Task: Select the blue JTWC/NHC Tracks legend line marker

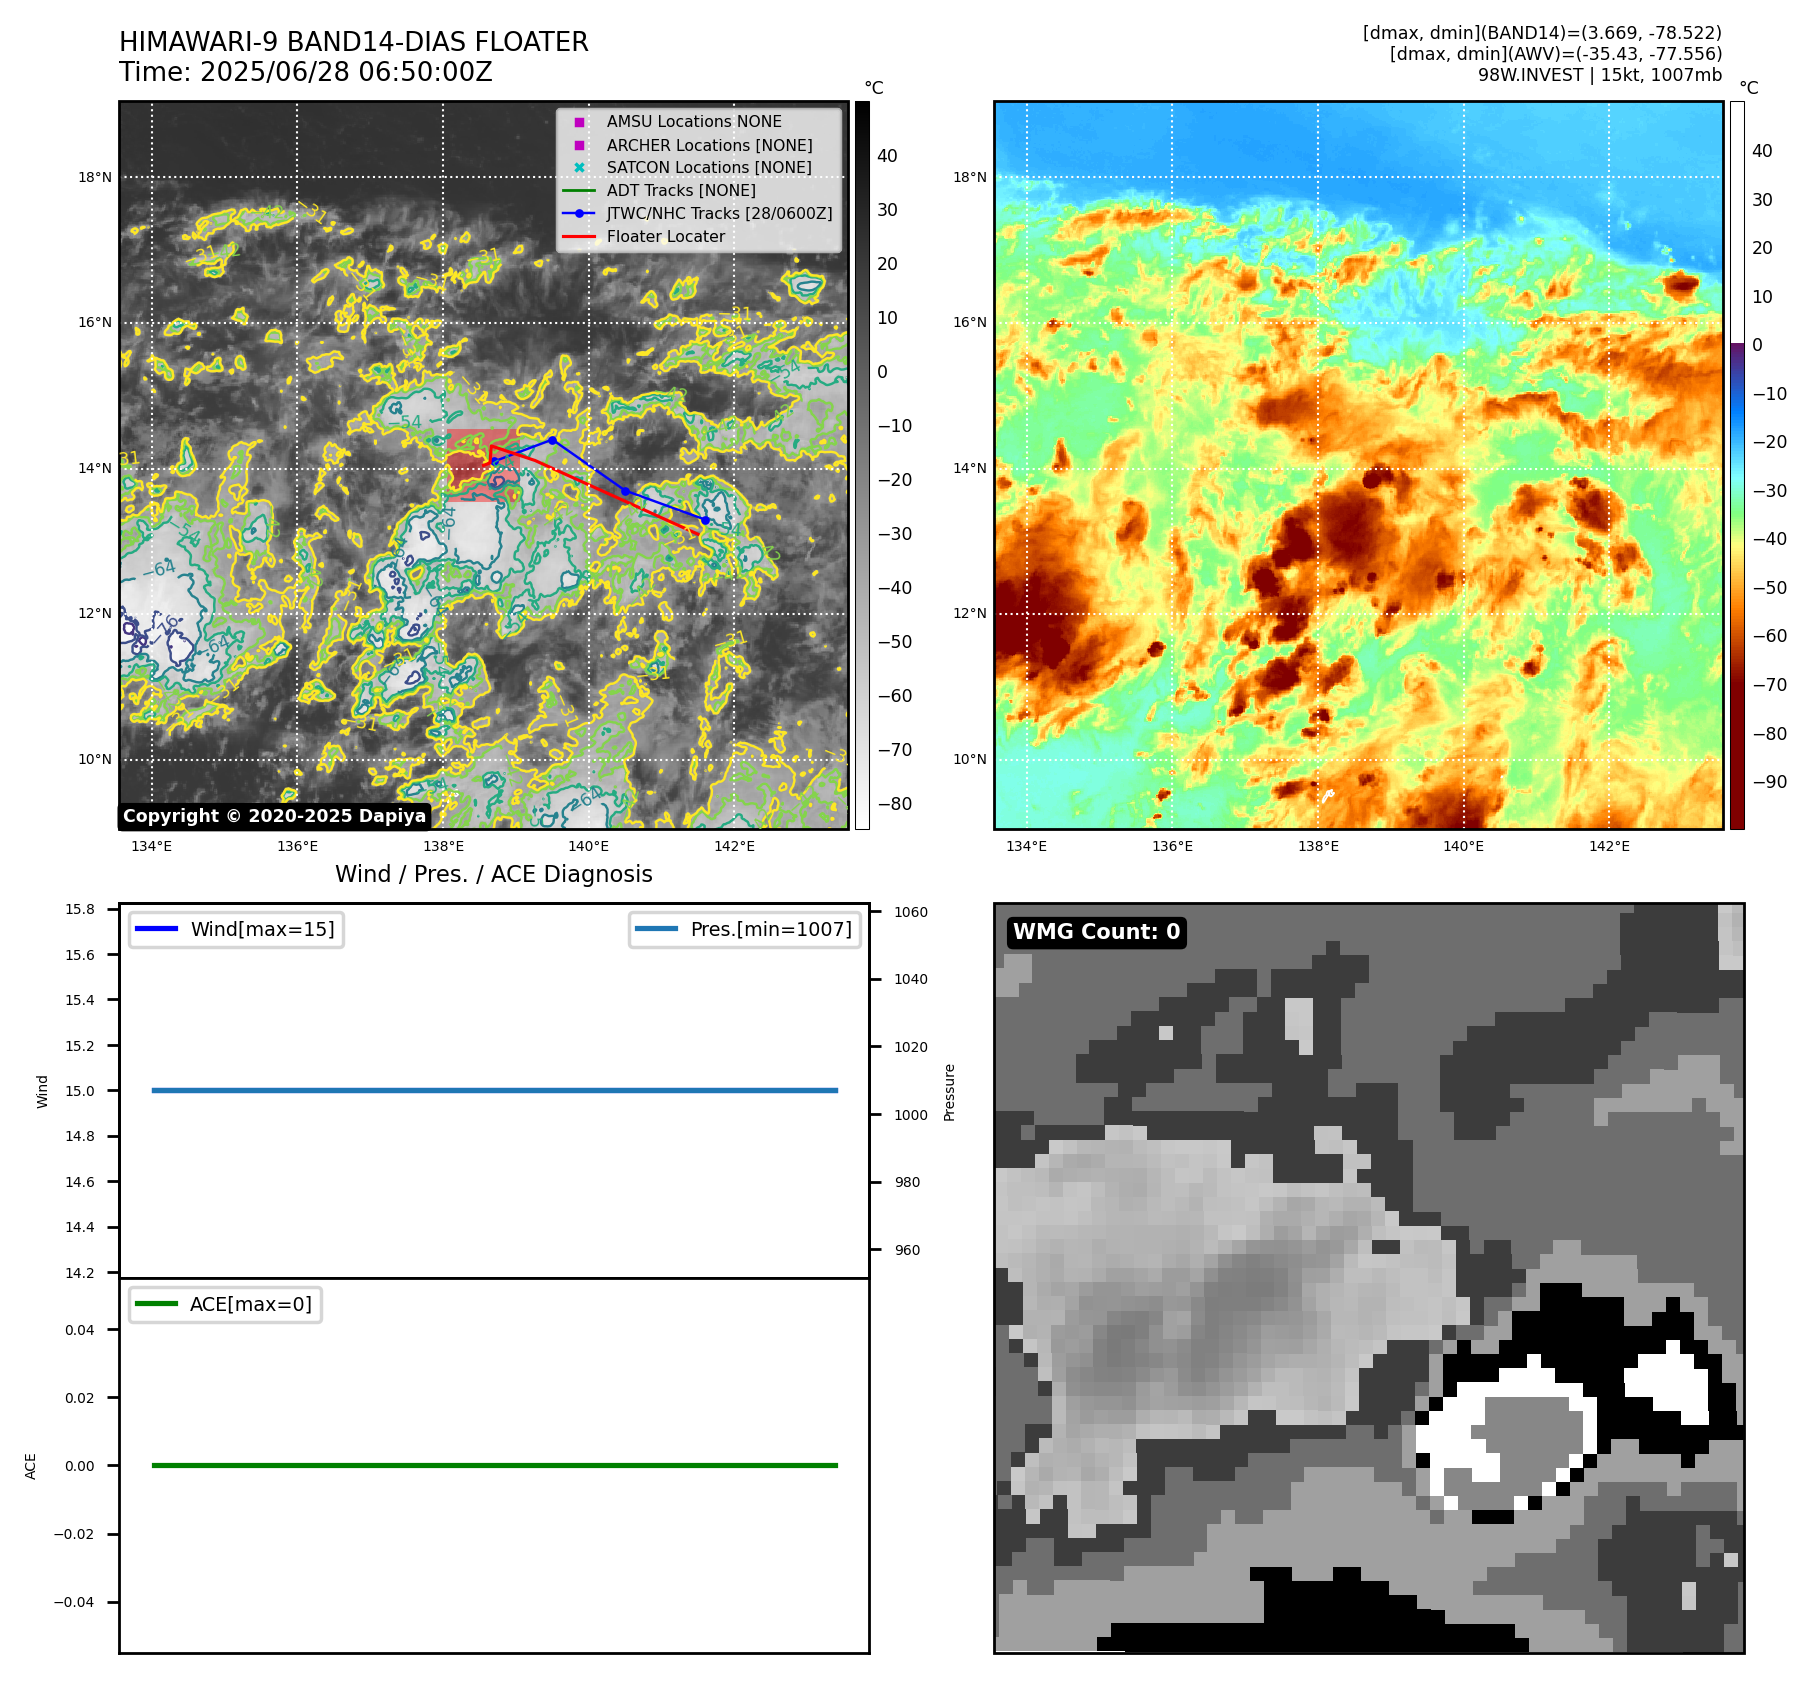Action: [579, 214]
